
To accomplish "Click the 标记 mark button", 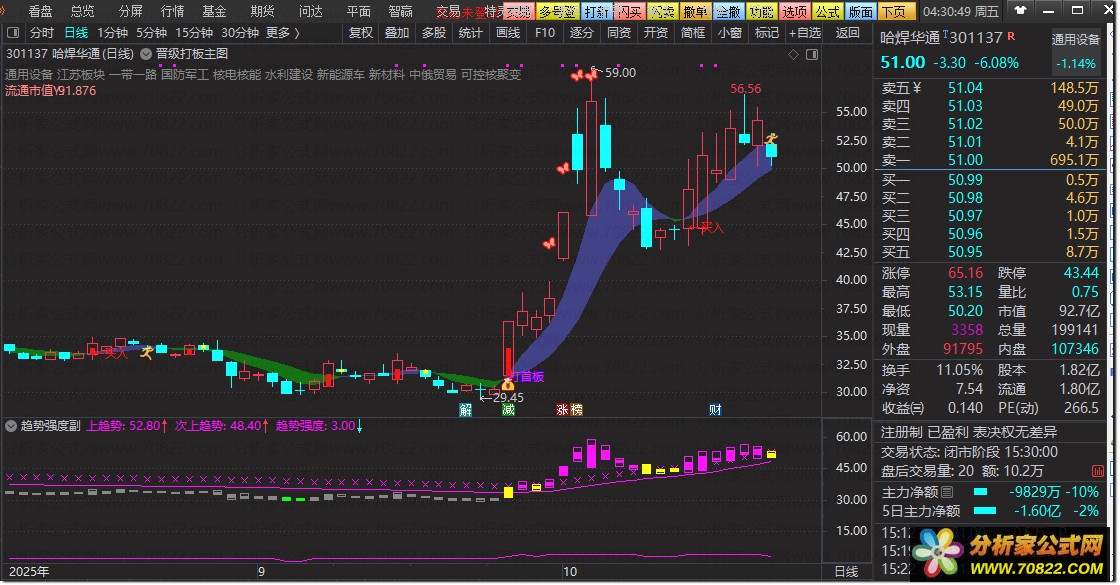I will click(766, 33).
